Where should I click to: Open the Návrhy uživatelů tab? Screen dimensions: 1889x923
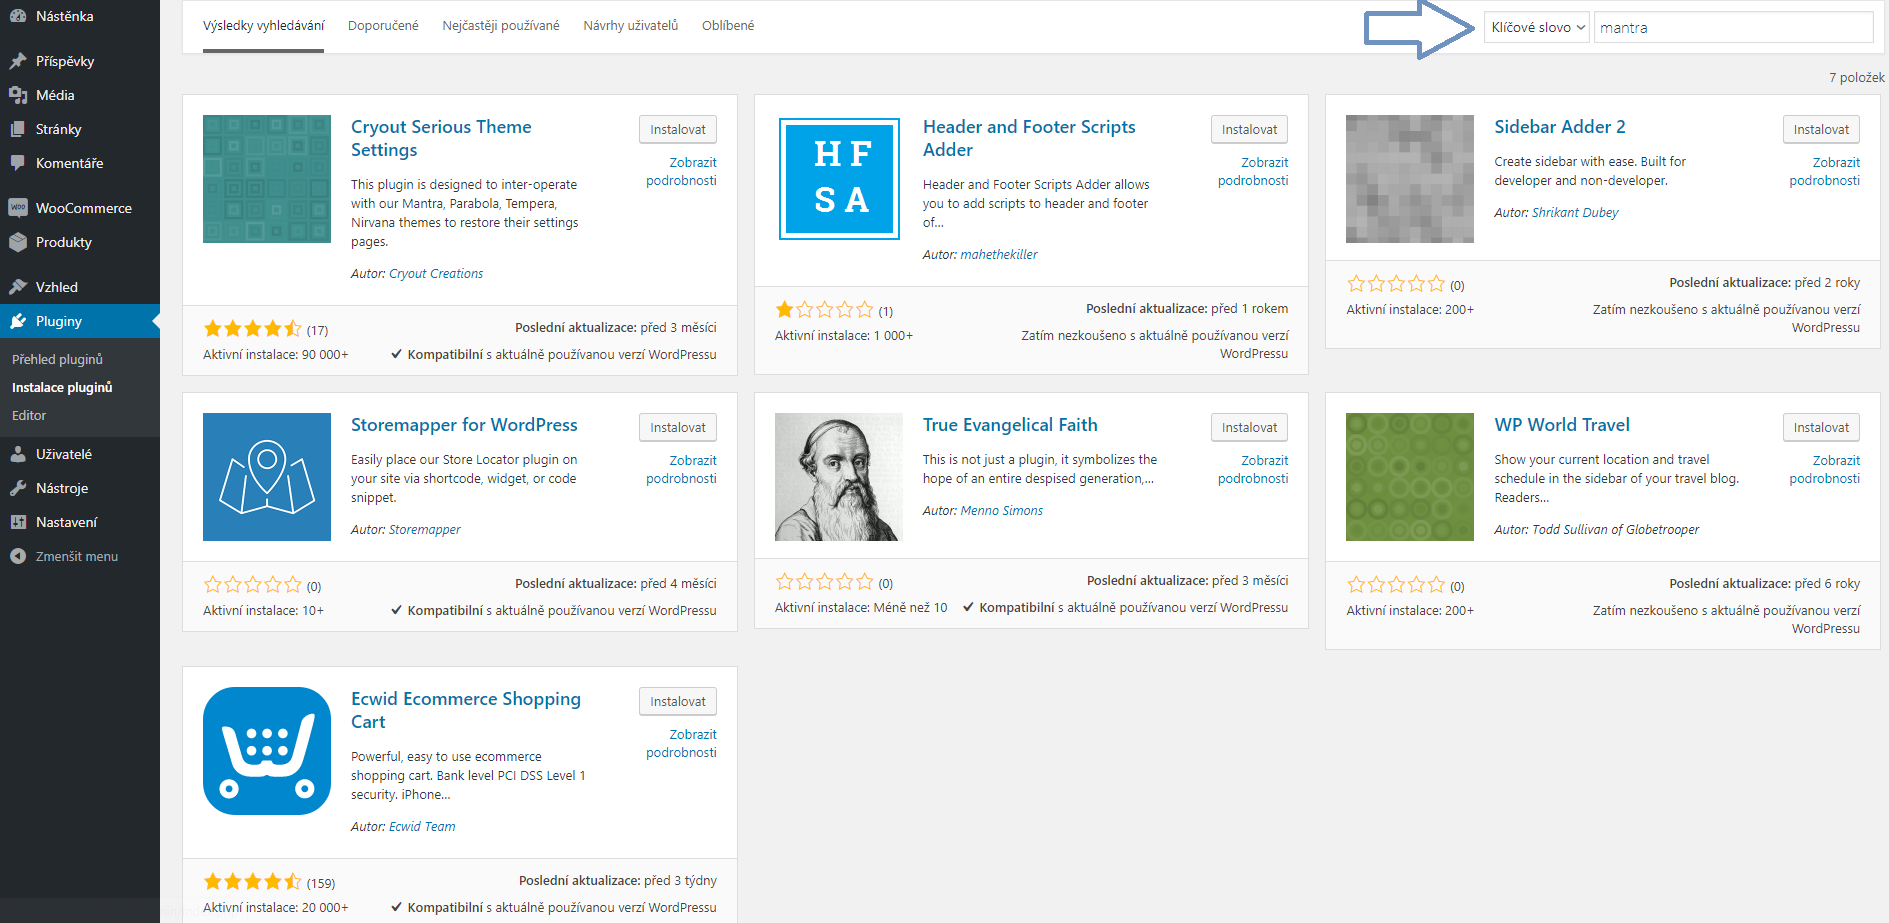click(x=631, y=26)
